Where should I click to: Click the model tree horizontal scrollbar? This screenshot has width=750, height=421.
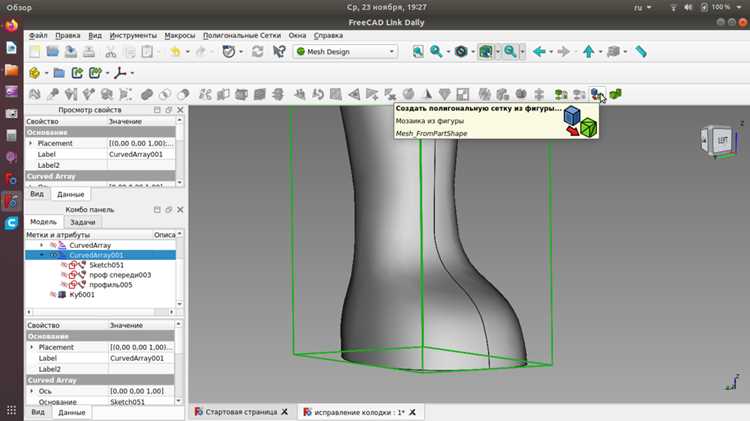tap(100, 312)
